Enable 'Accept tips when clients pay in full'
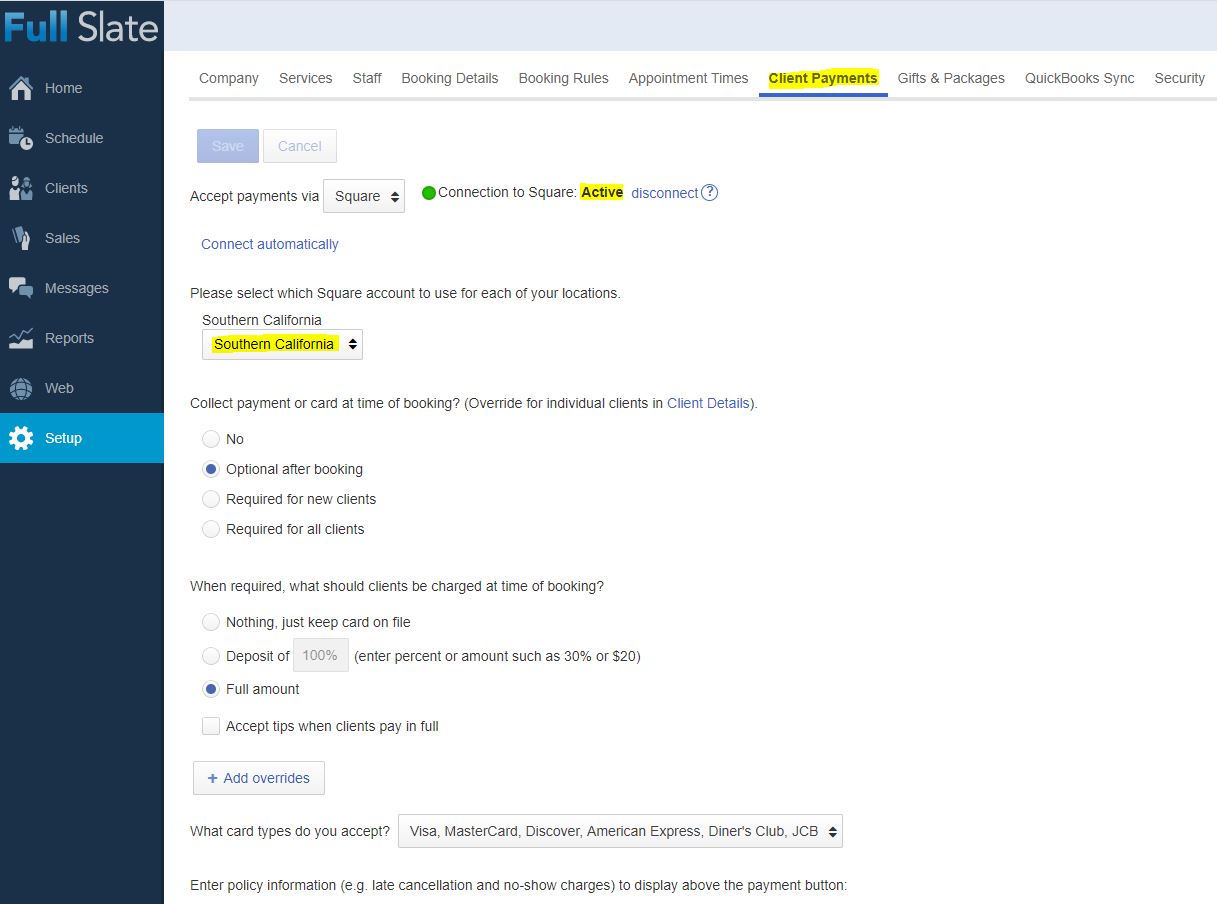This screenshot has width=1217, height=904. (211, 726)
